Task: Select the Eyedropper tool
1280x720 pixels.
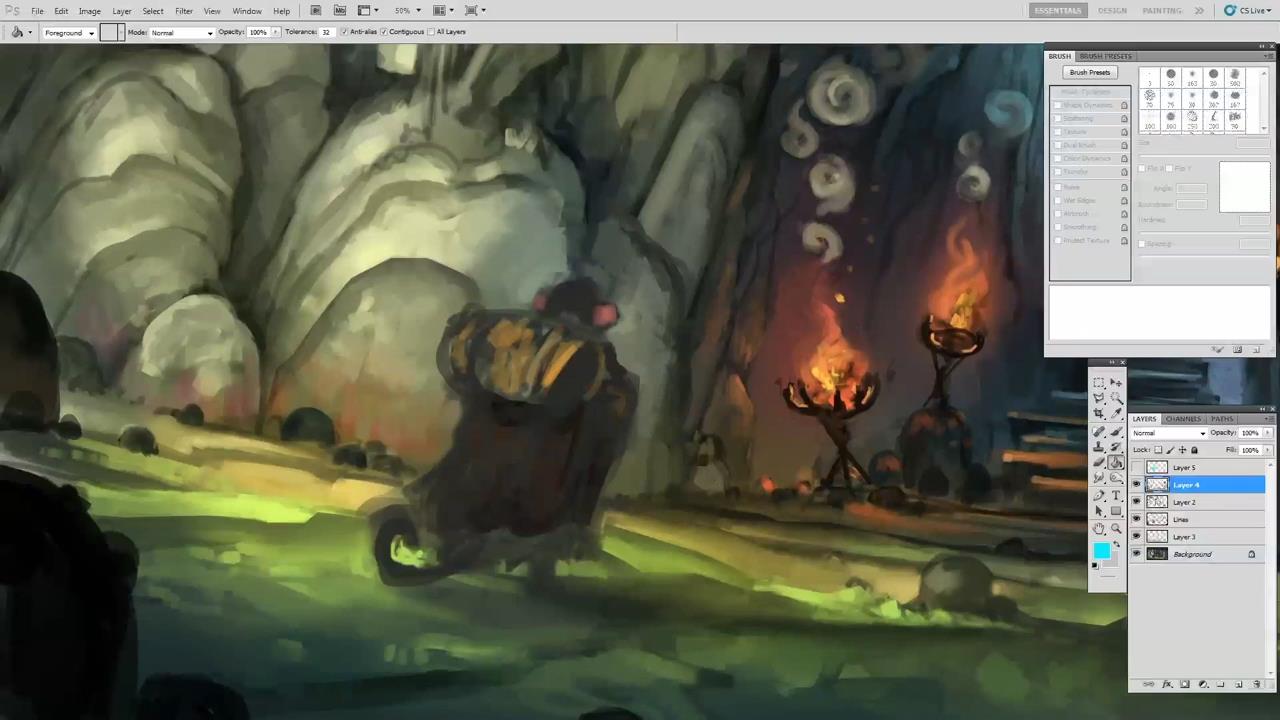Action: click(1116, 413)
